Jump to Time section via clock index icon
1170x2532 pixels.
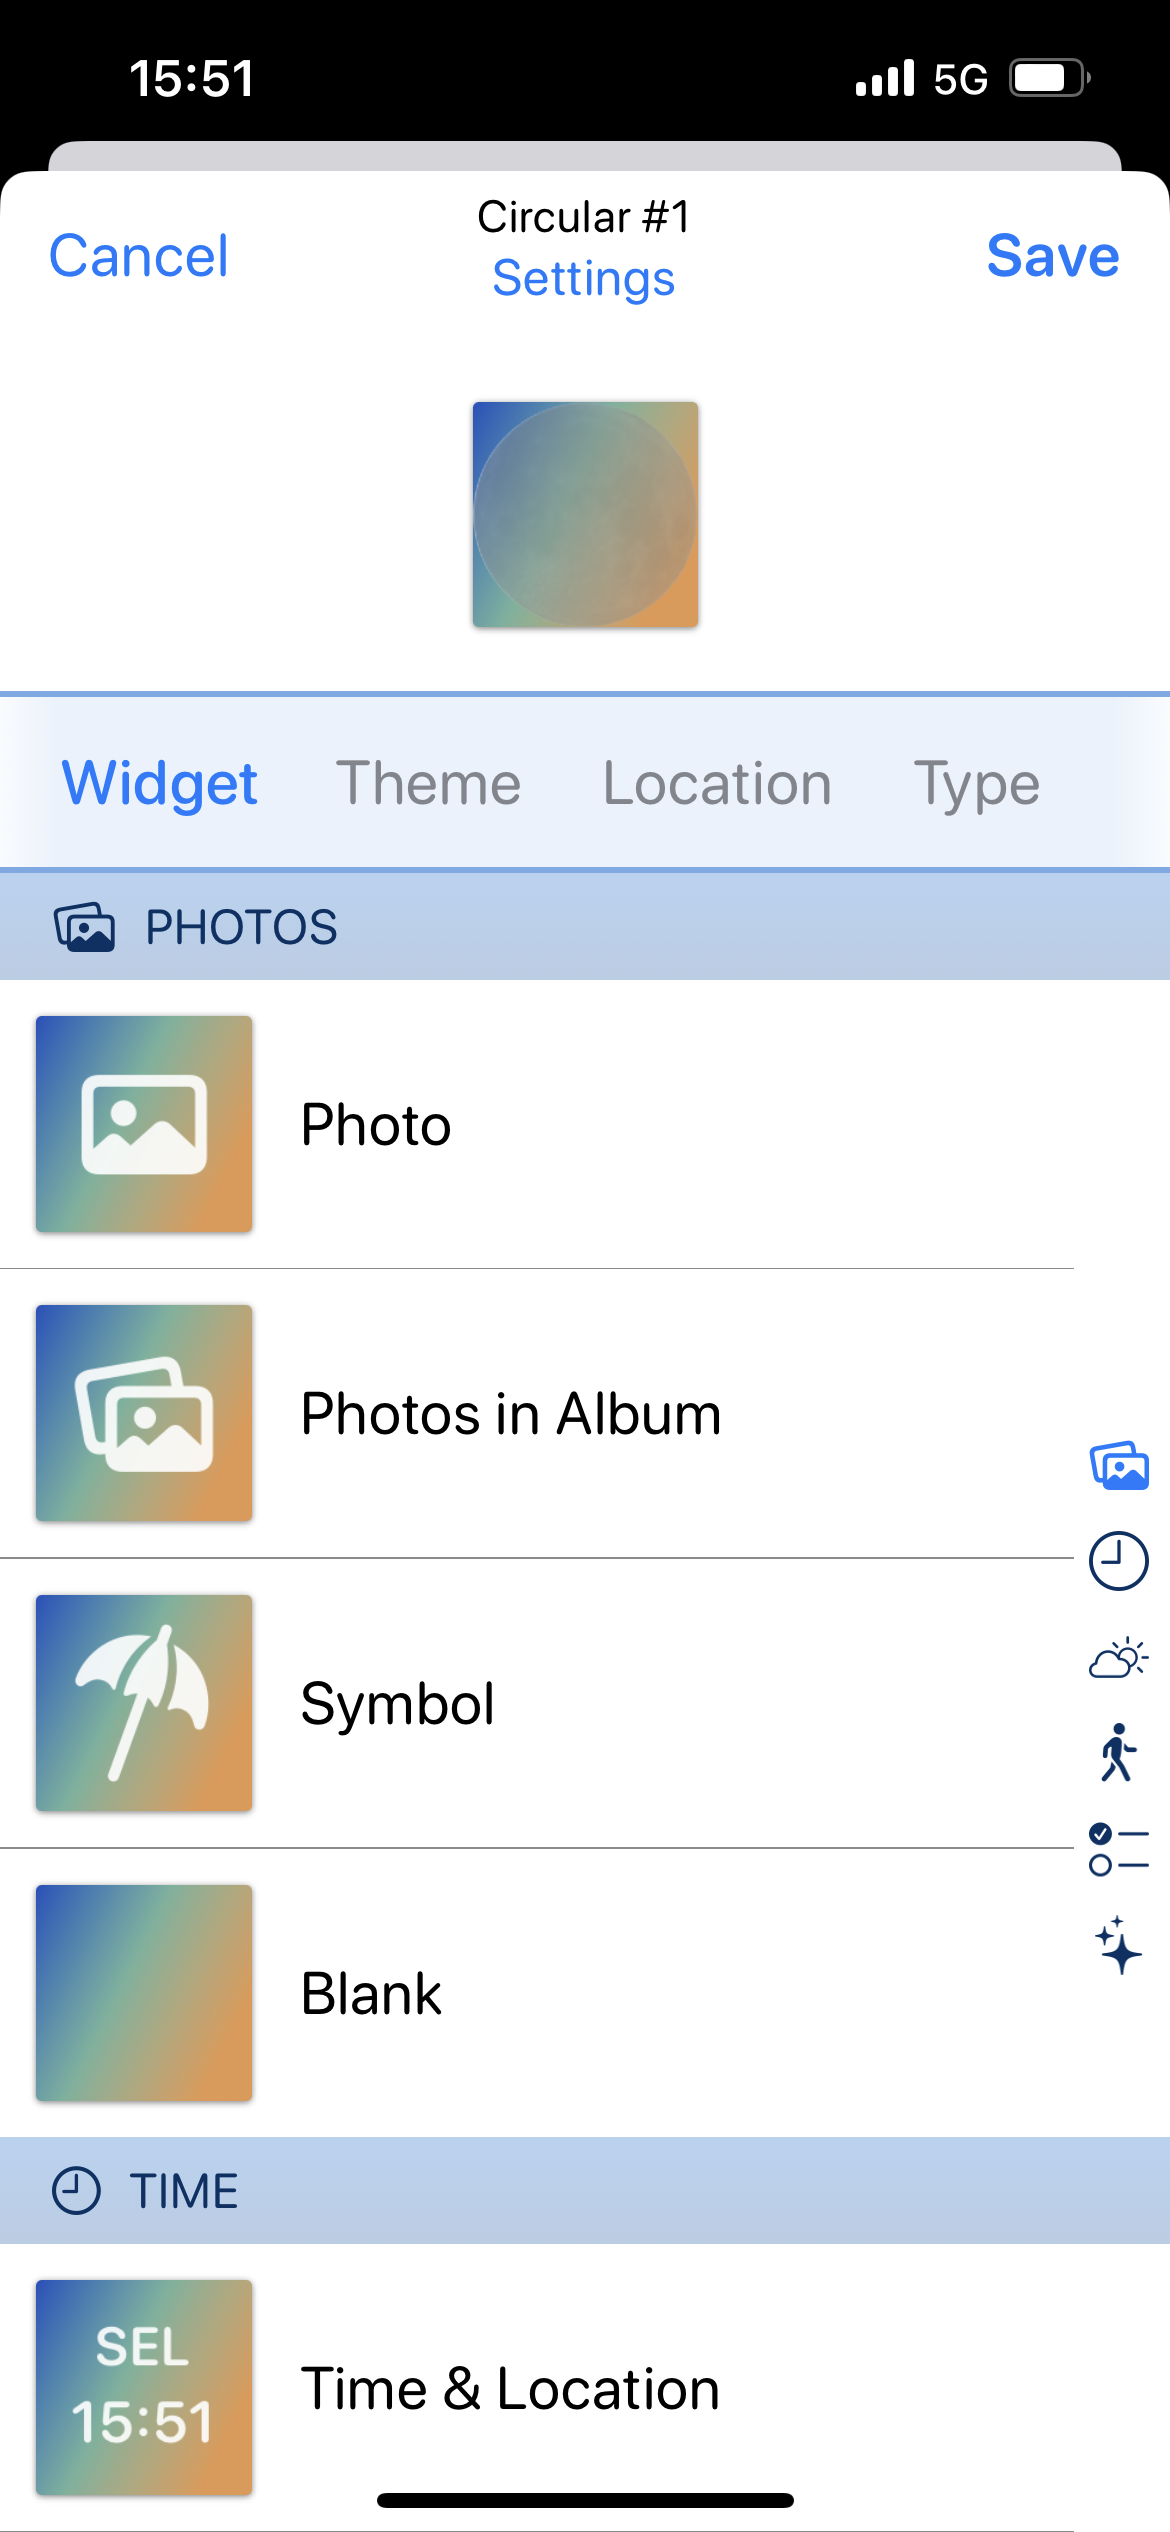click(x=1118, y=1561)
